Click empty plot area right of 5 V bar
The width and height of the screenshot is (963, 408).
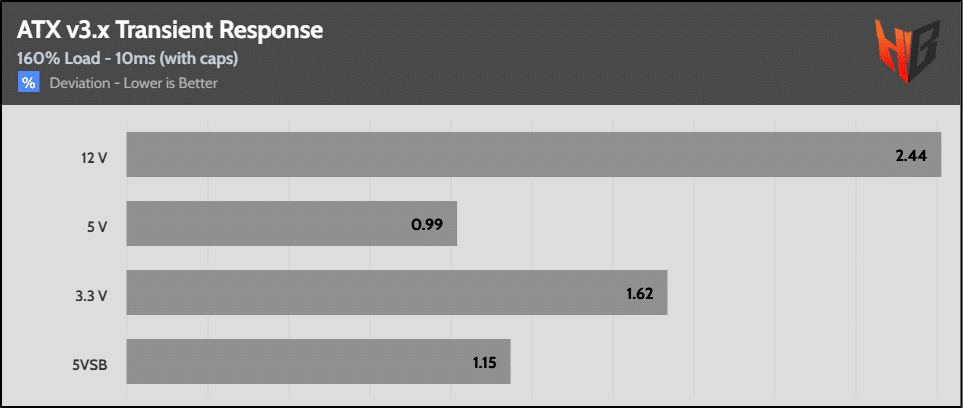[x=700, y=223]
